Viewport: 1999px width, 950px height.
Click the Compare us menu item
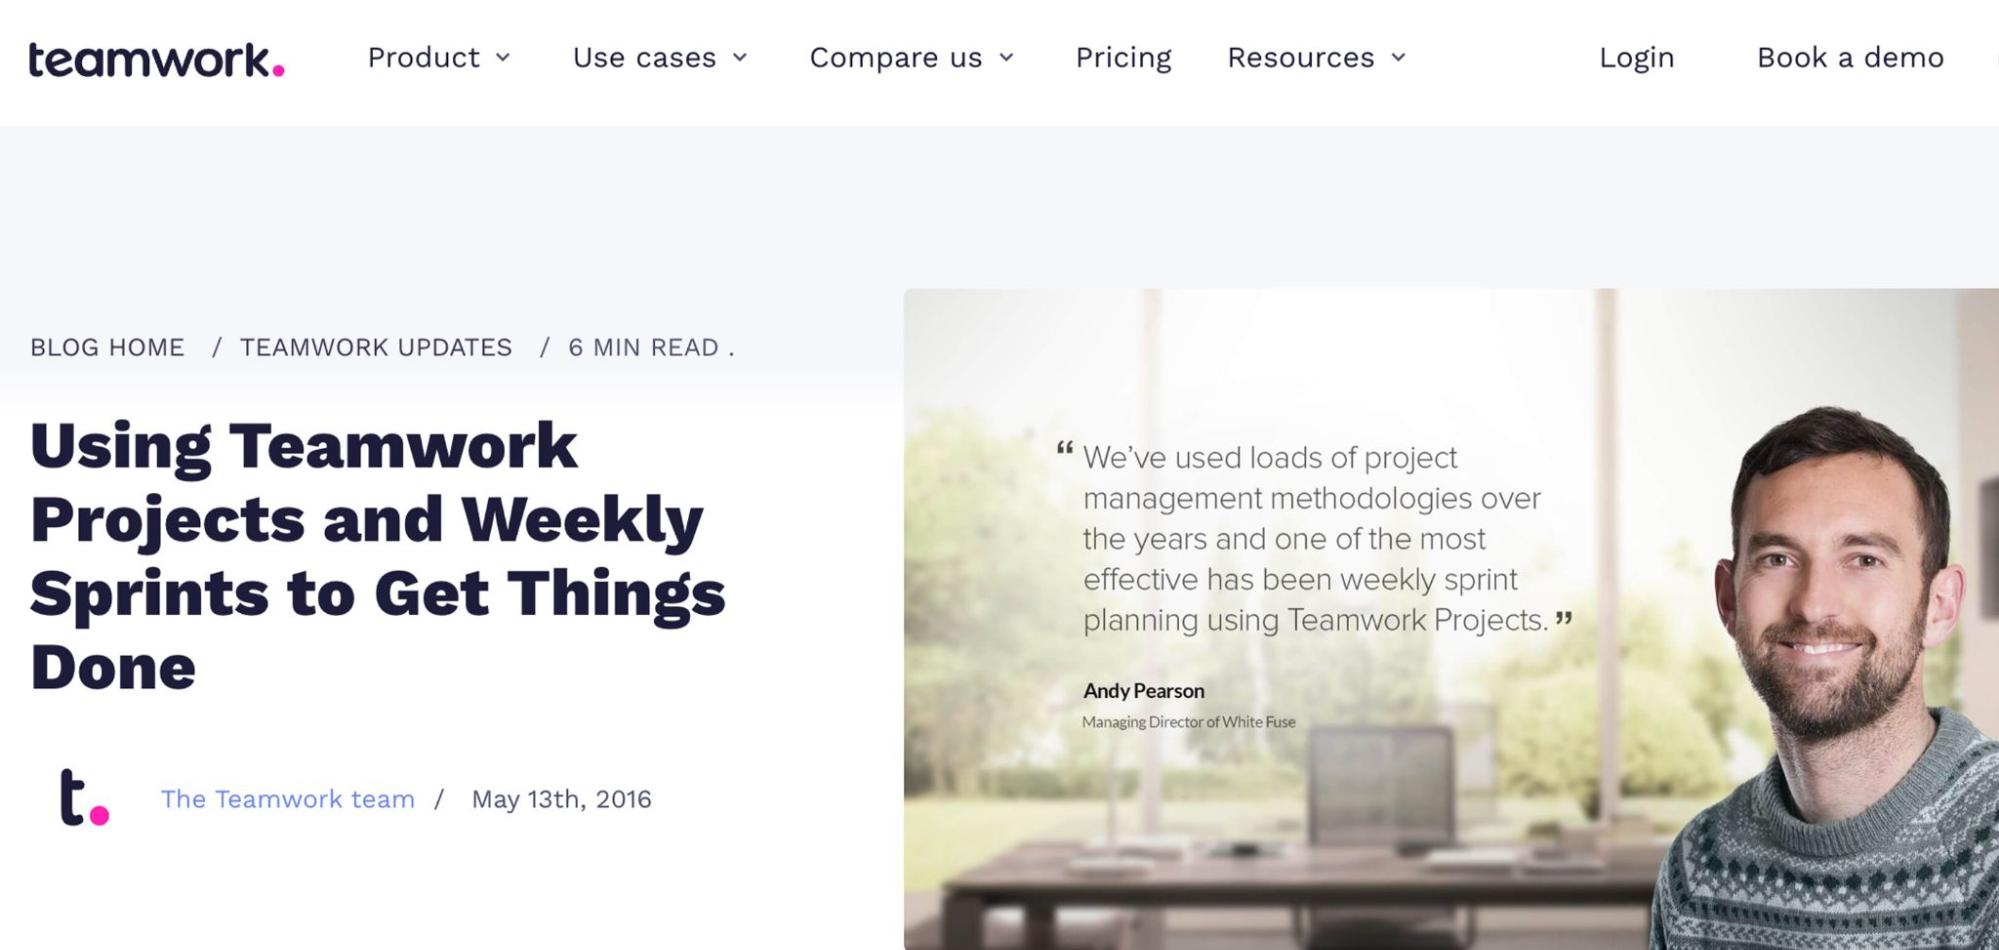pos(896,58)
